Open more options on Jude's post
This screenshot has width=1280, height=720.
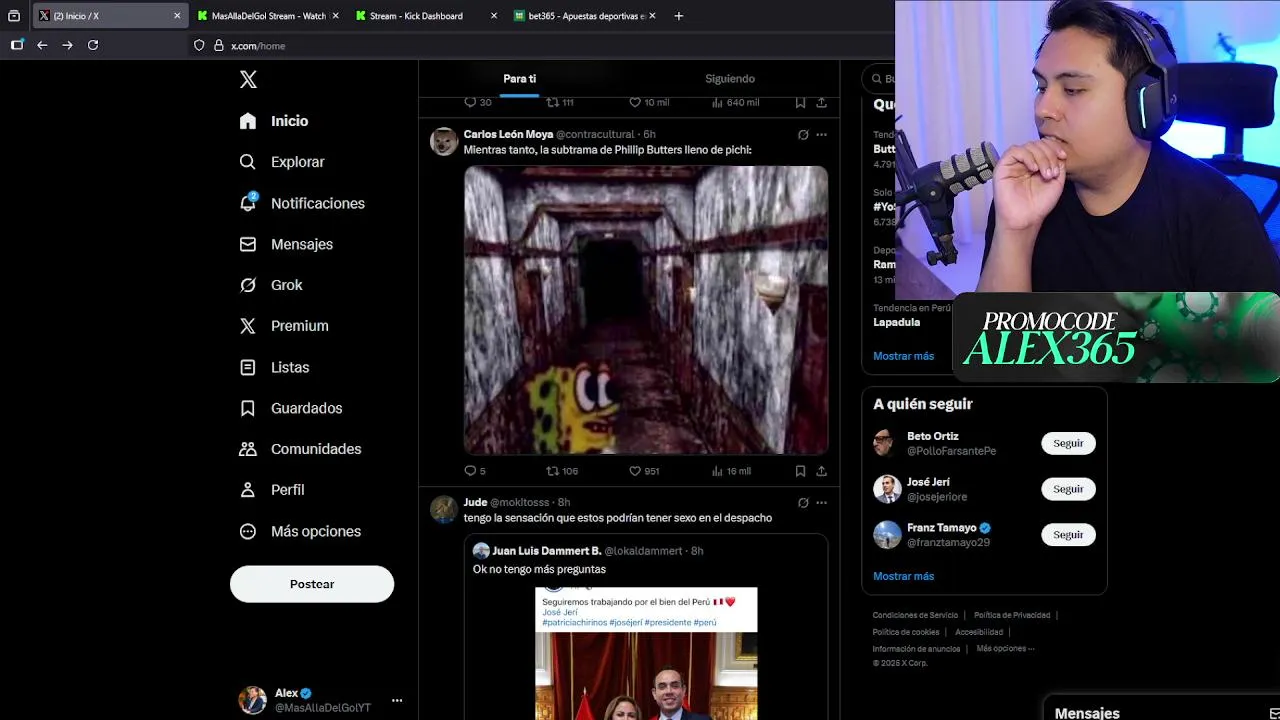[821, 503]
